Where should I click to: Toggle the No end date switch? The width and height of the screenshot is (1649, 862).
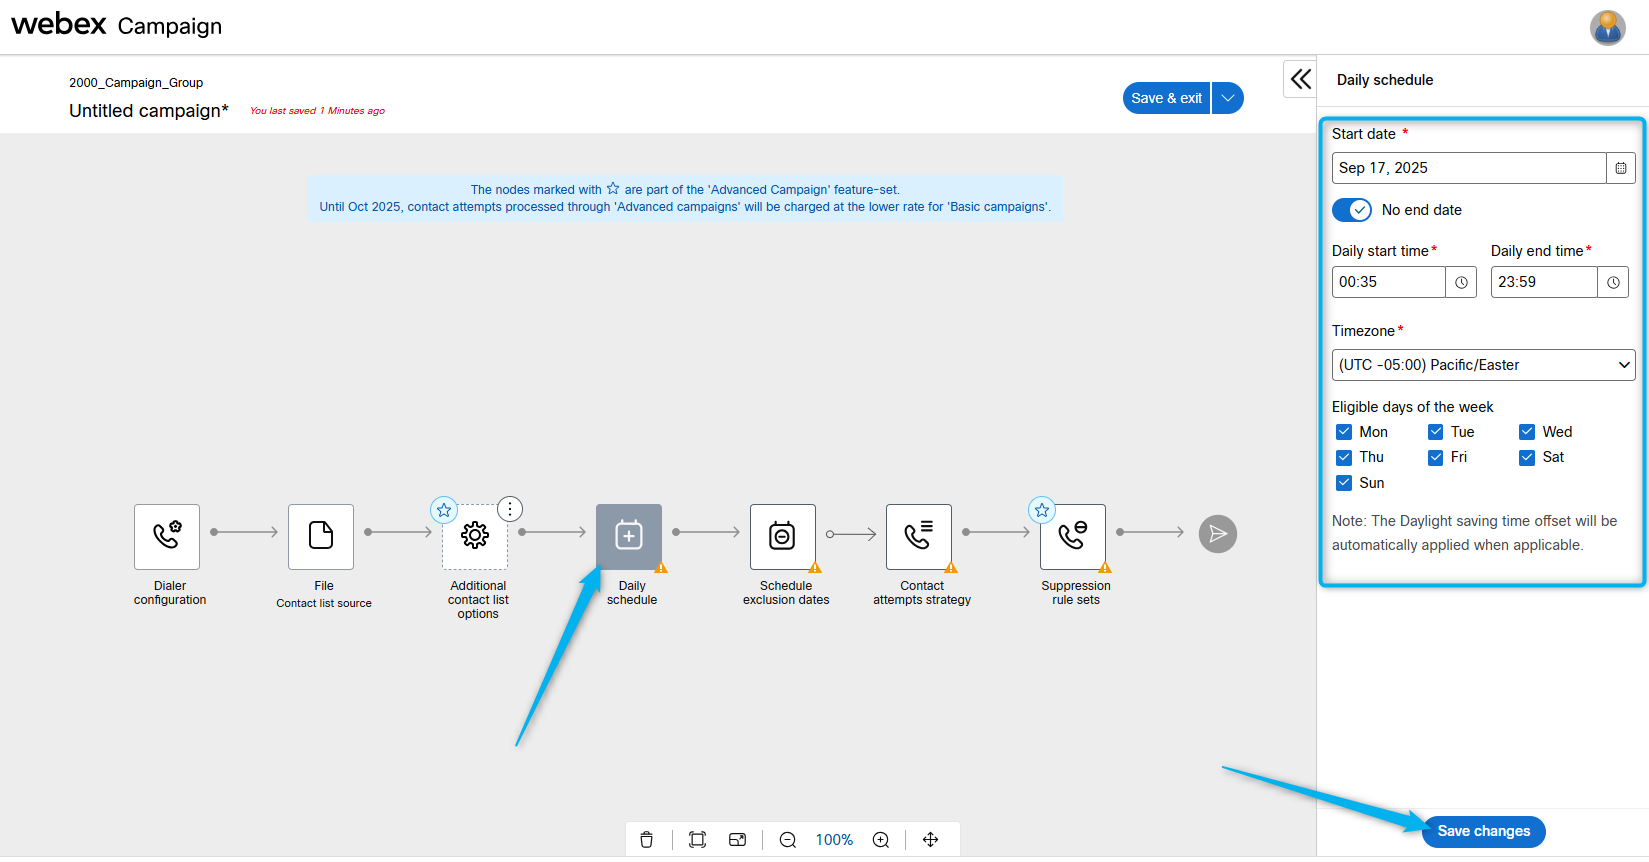pos(1352,210)
